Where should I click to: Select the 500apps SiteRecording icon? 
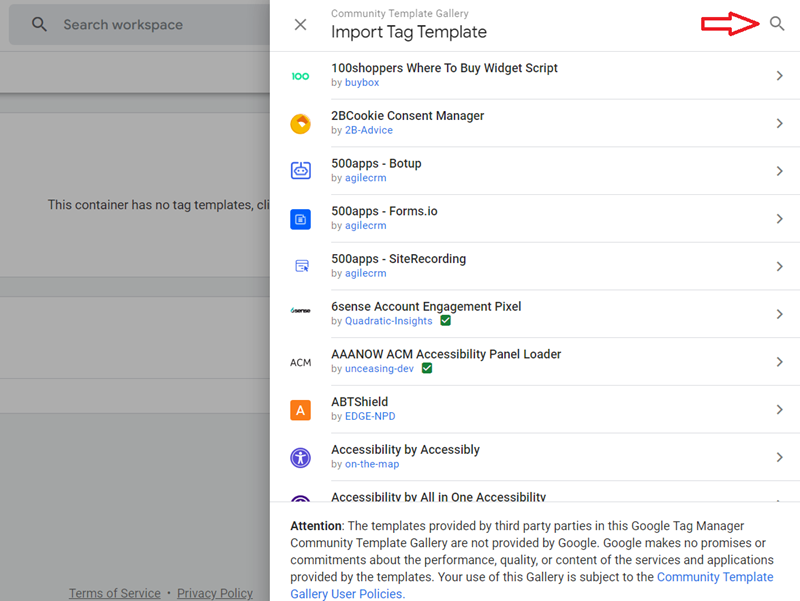coord(300,266)
